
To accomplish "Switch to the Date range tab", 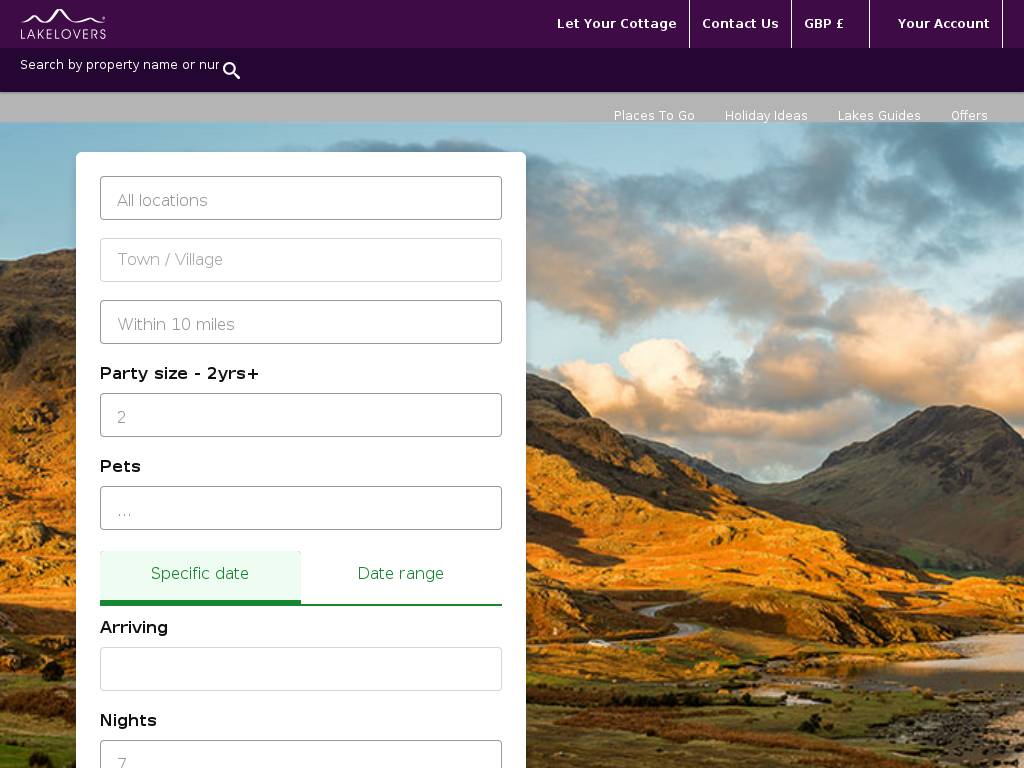I will coord(401,574).
